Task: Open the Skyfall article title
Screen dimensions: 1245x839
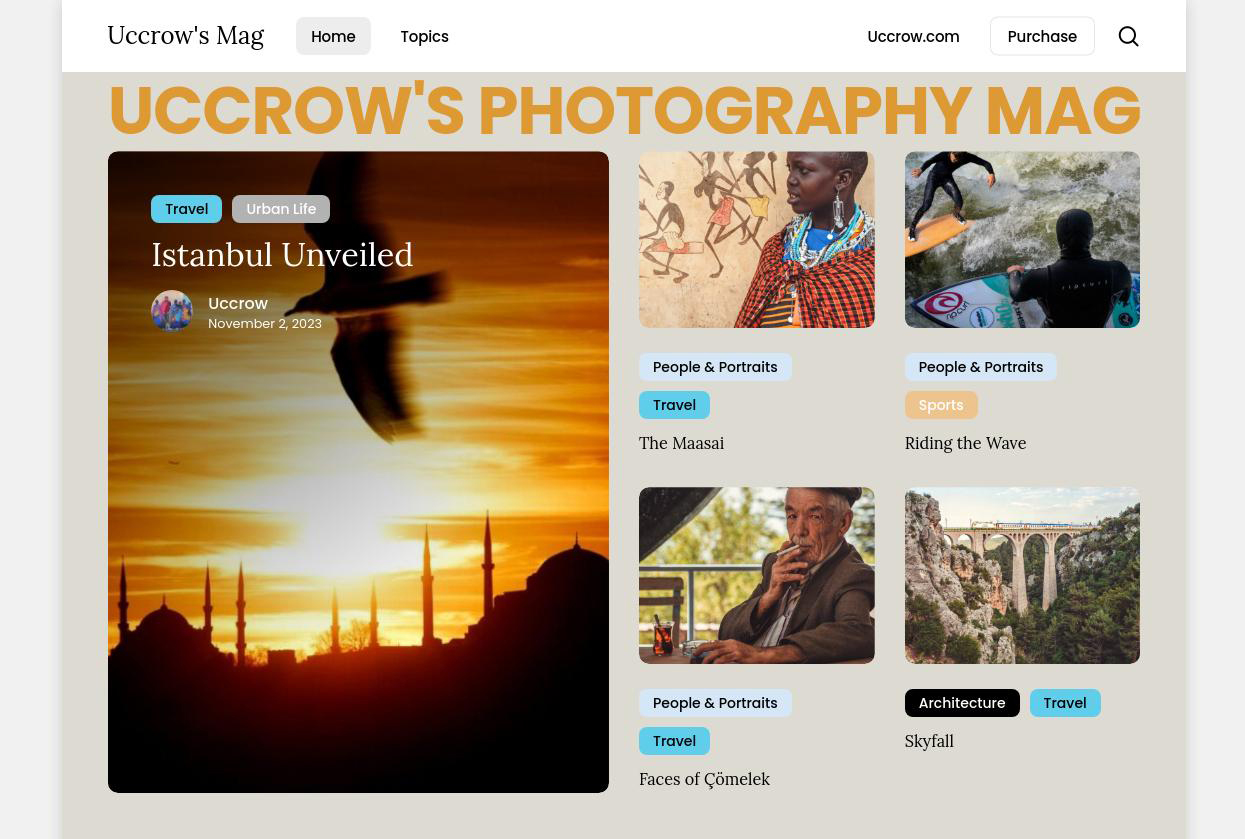Action: coord(929,741)
